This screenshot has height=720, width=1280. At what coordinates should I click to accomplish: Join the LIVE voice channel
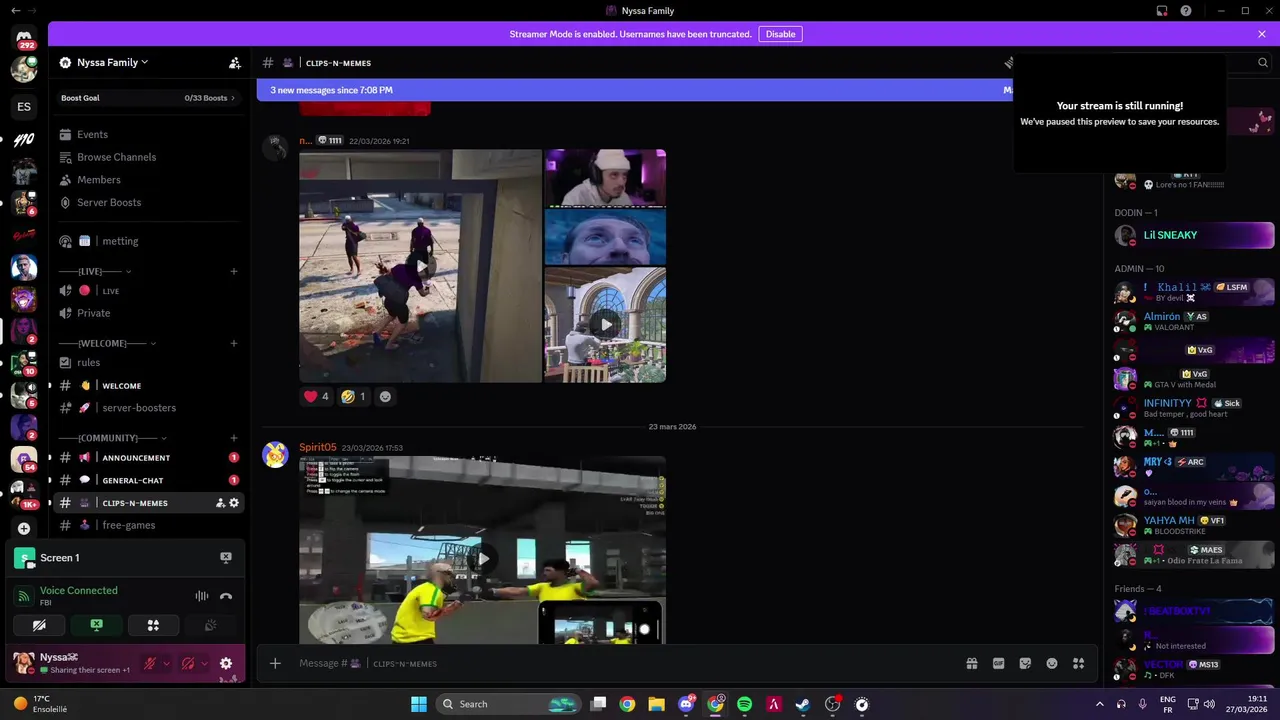point(148,291)
